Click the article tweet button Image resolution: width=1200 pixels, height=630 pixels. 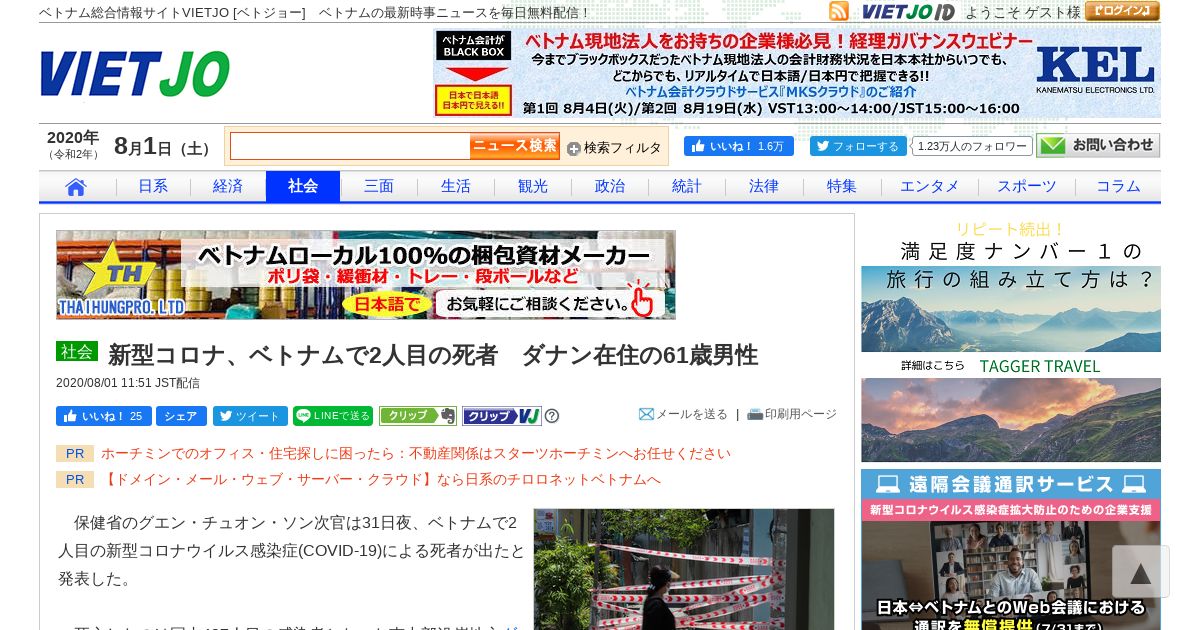[250, 416]
